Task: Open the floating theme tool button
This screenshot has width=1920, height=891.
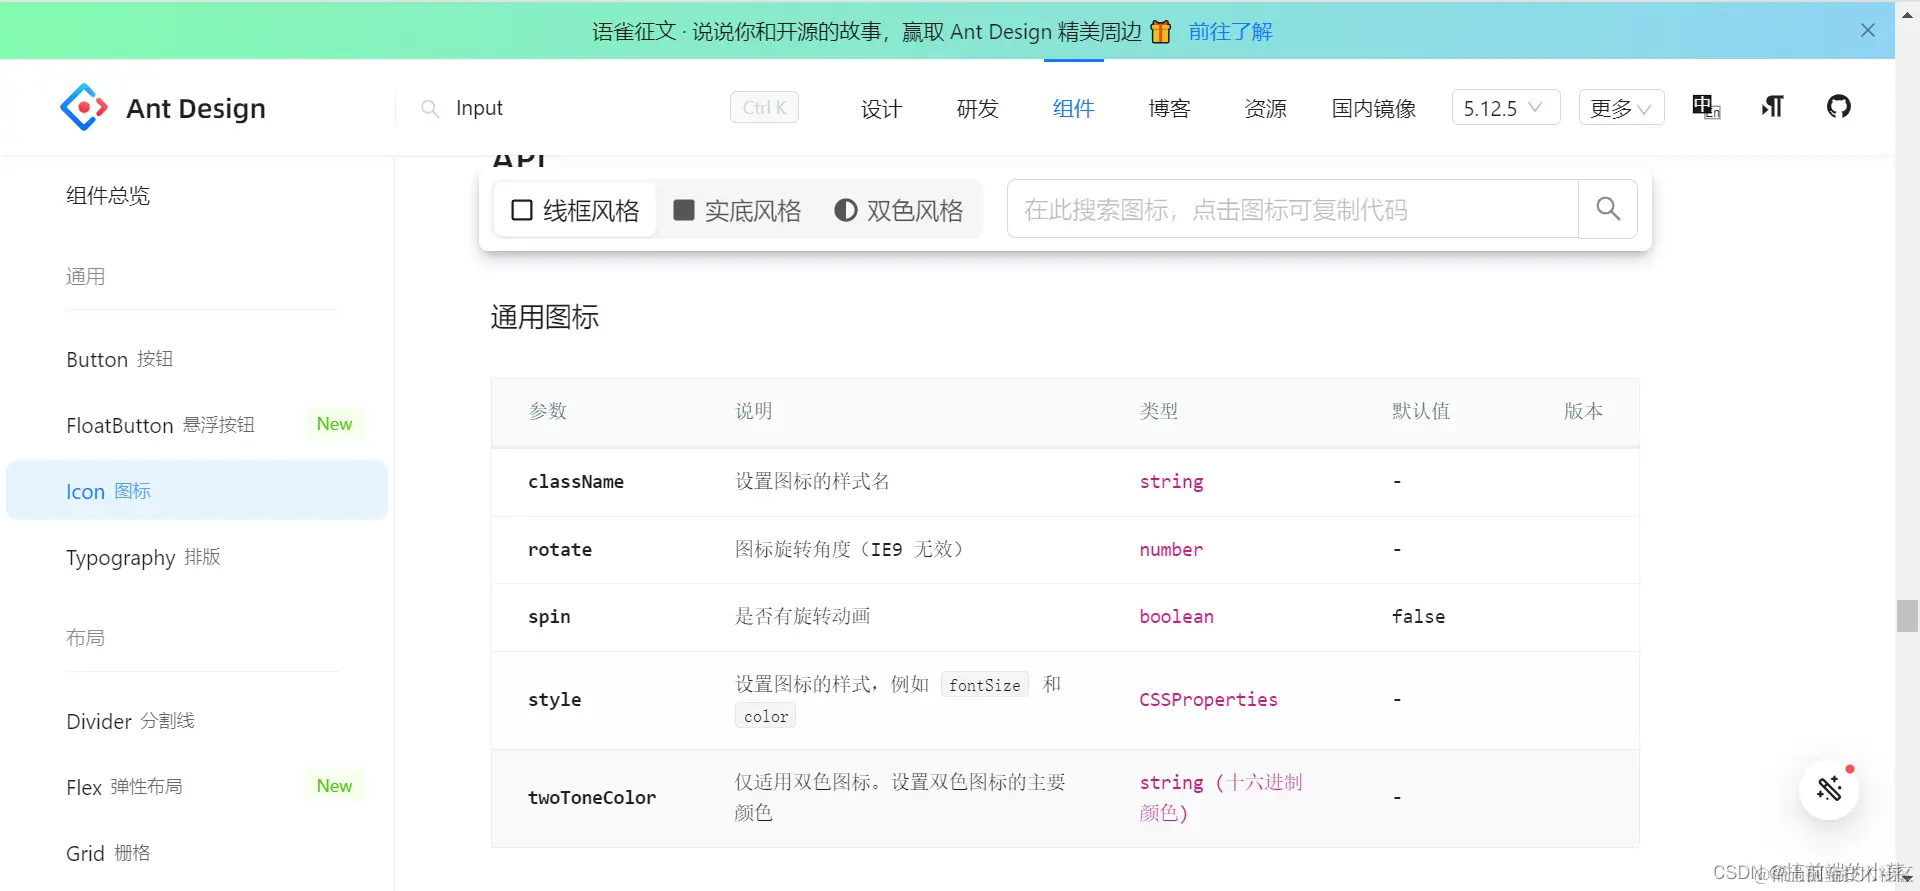Action: click(x=1830, y=789)
